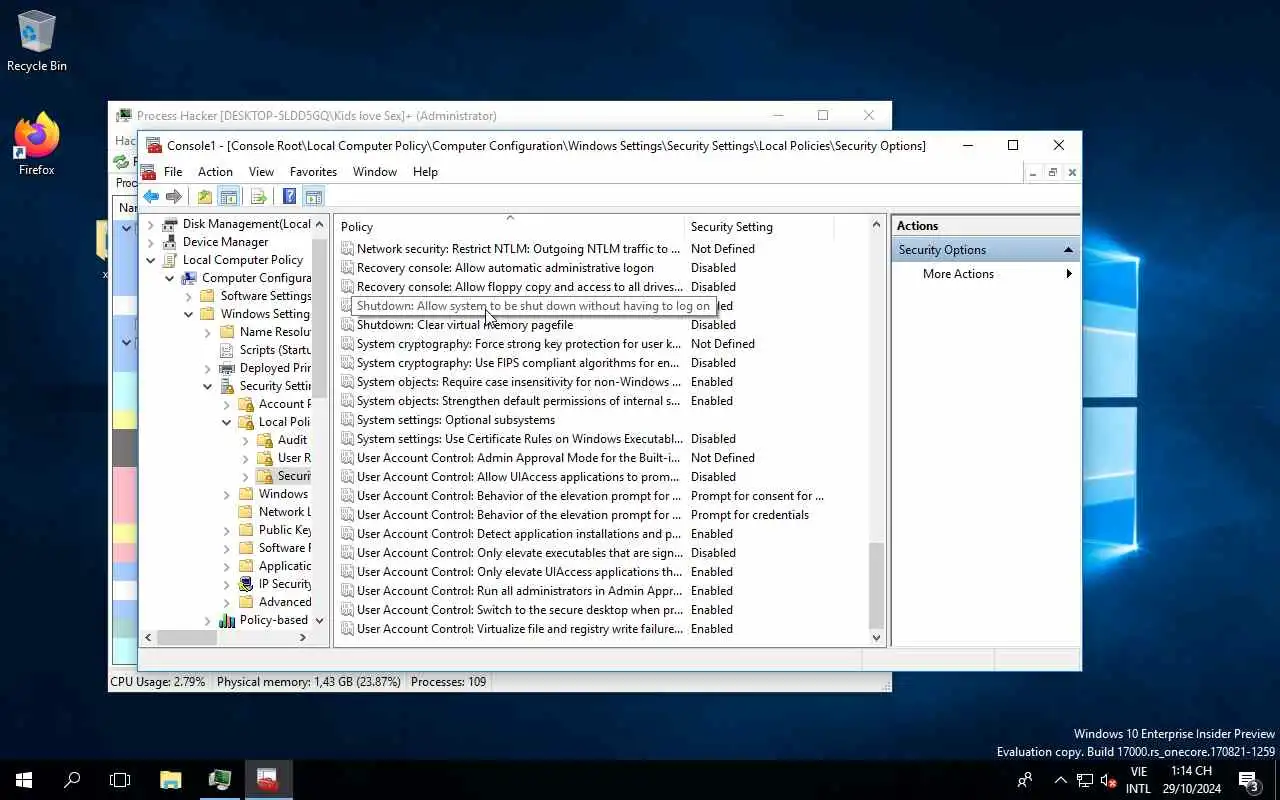Click the IP Security node icon
This screenshot has height=800, width=1280.
[246, 584]
